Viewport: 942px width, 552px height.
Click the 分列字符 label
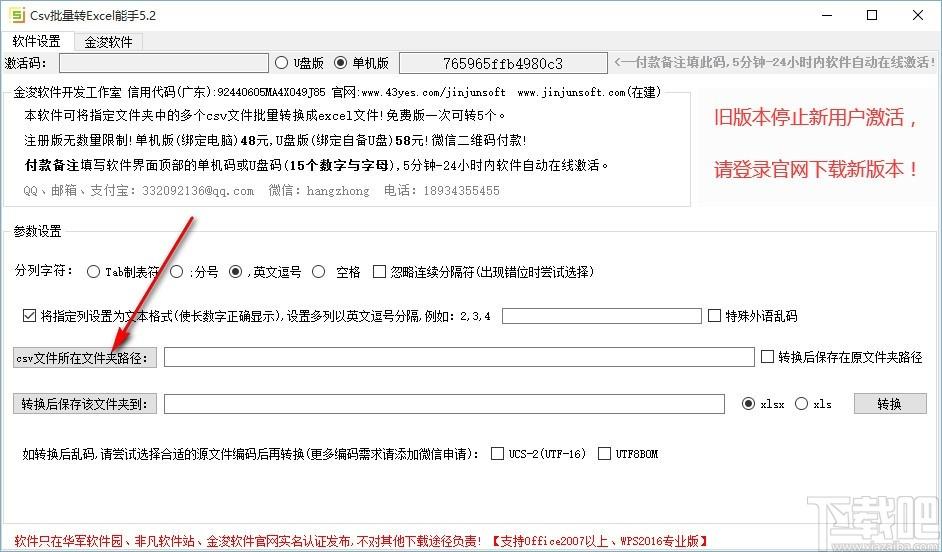point(44,271)
